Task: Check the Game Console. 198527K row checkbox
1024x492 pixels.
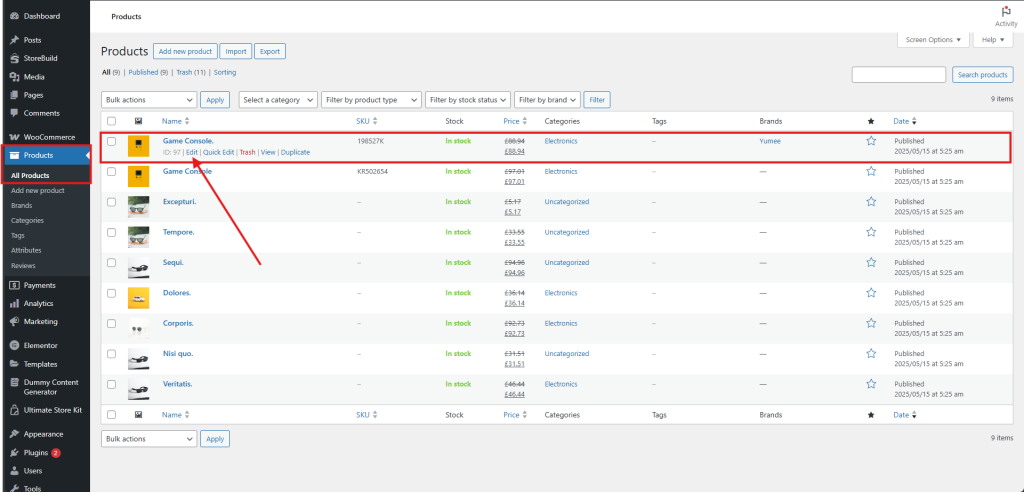Action: point(112,141)
